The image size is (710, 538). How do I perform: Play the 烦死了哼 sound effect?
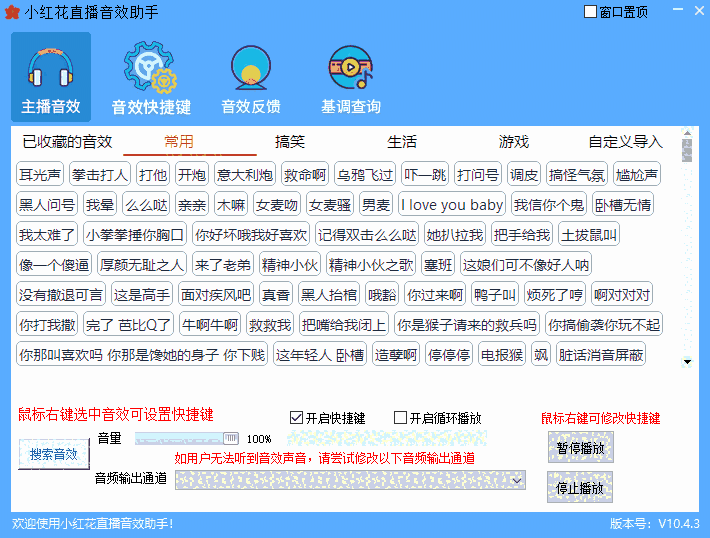pos(555,295)
